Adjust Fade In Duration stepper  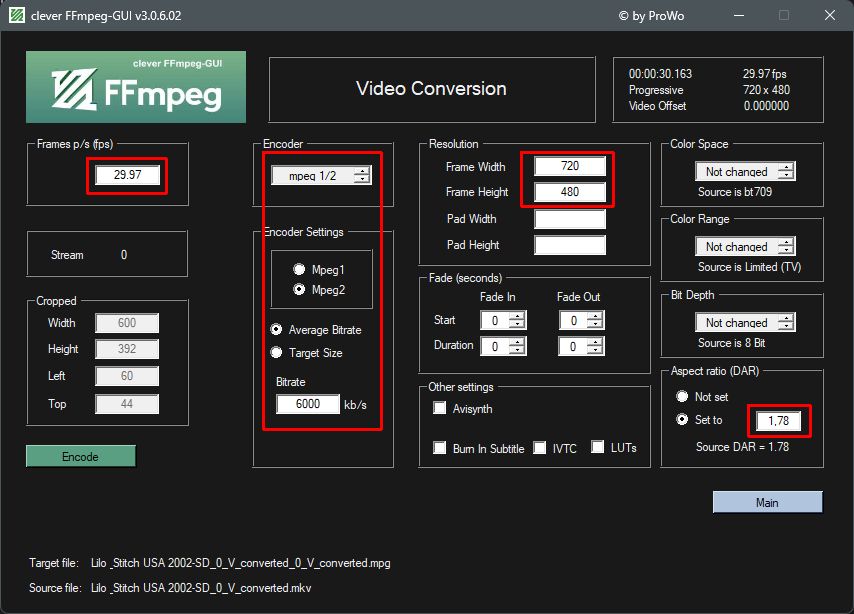[x=517, y=346]
